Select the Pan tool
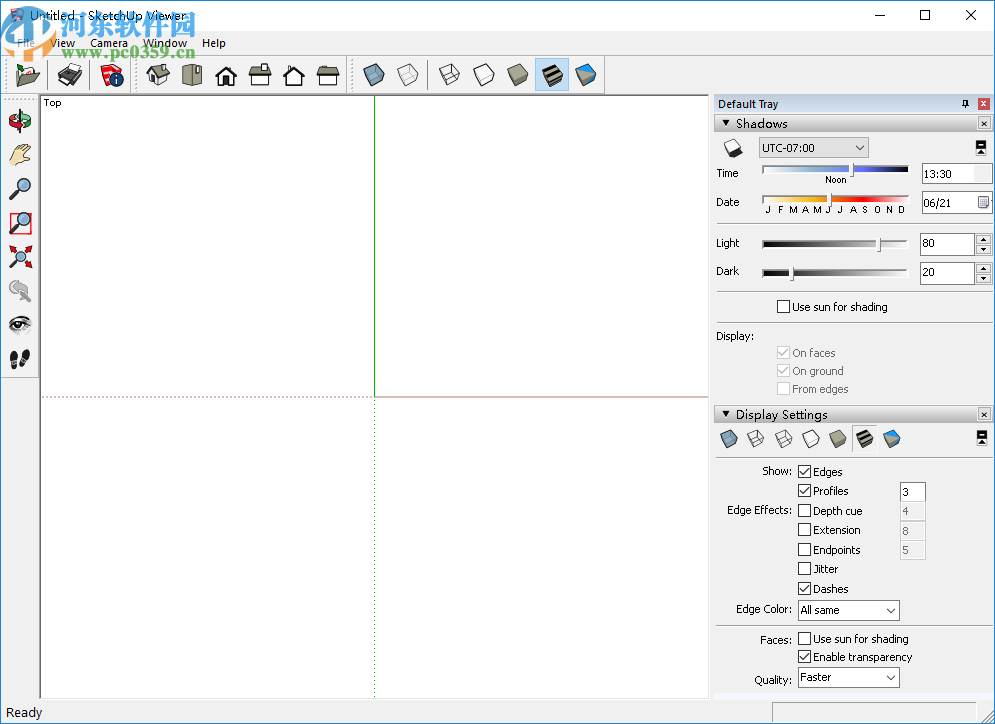995x724 pixels. point(20,154)
